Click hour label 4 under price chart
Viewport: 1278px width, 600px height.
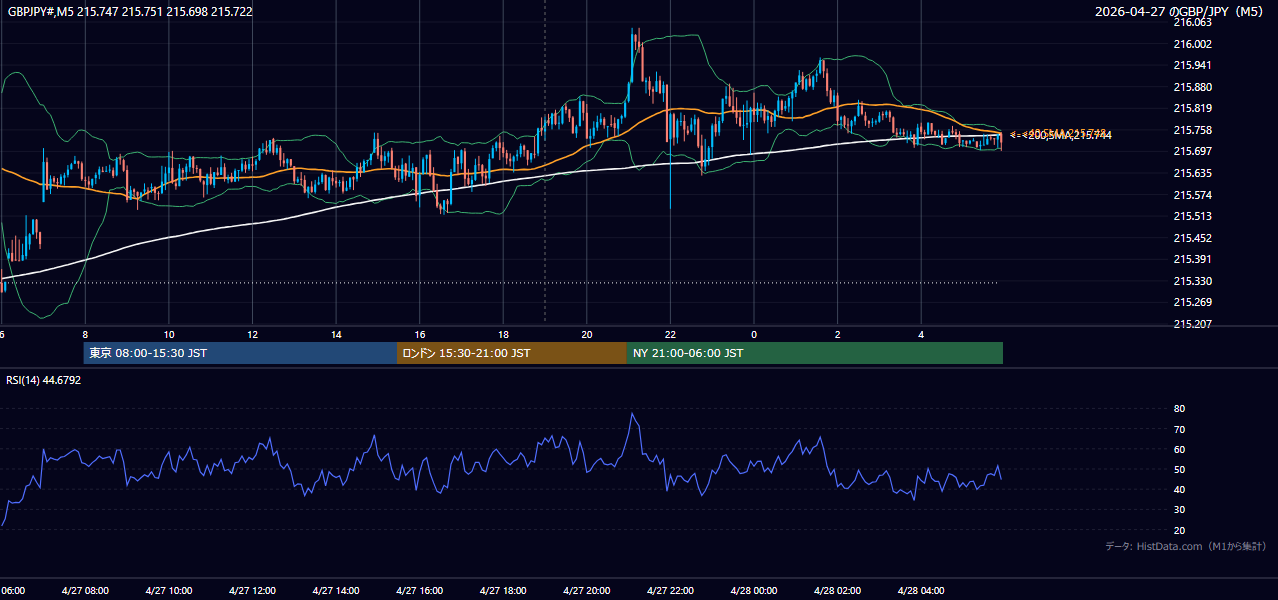click(x=921, y=334)
